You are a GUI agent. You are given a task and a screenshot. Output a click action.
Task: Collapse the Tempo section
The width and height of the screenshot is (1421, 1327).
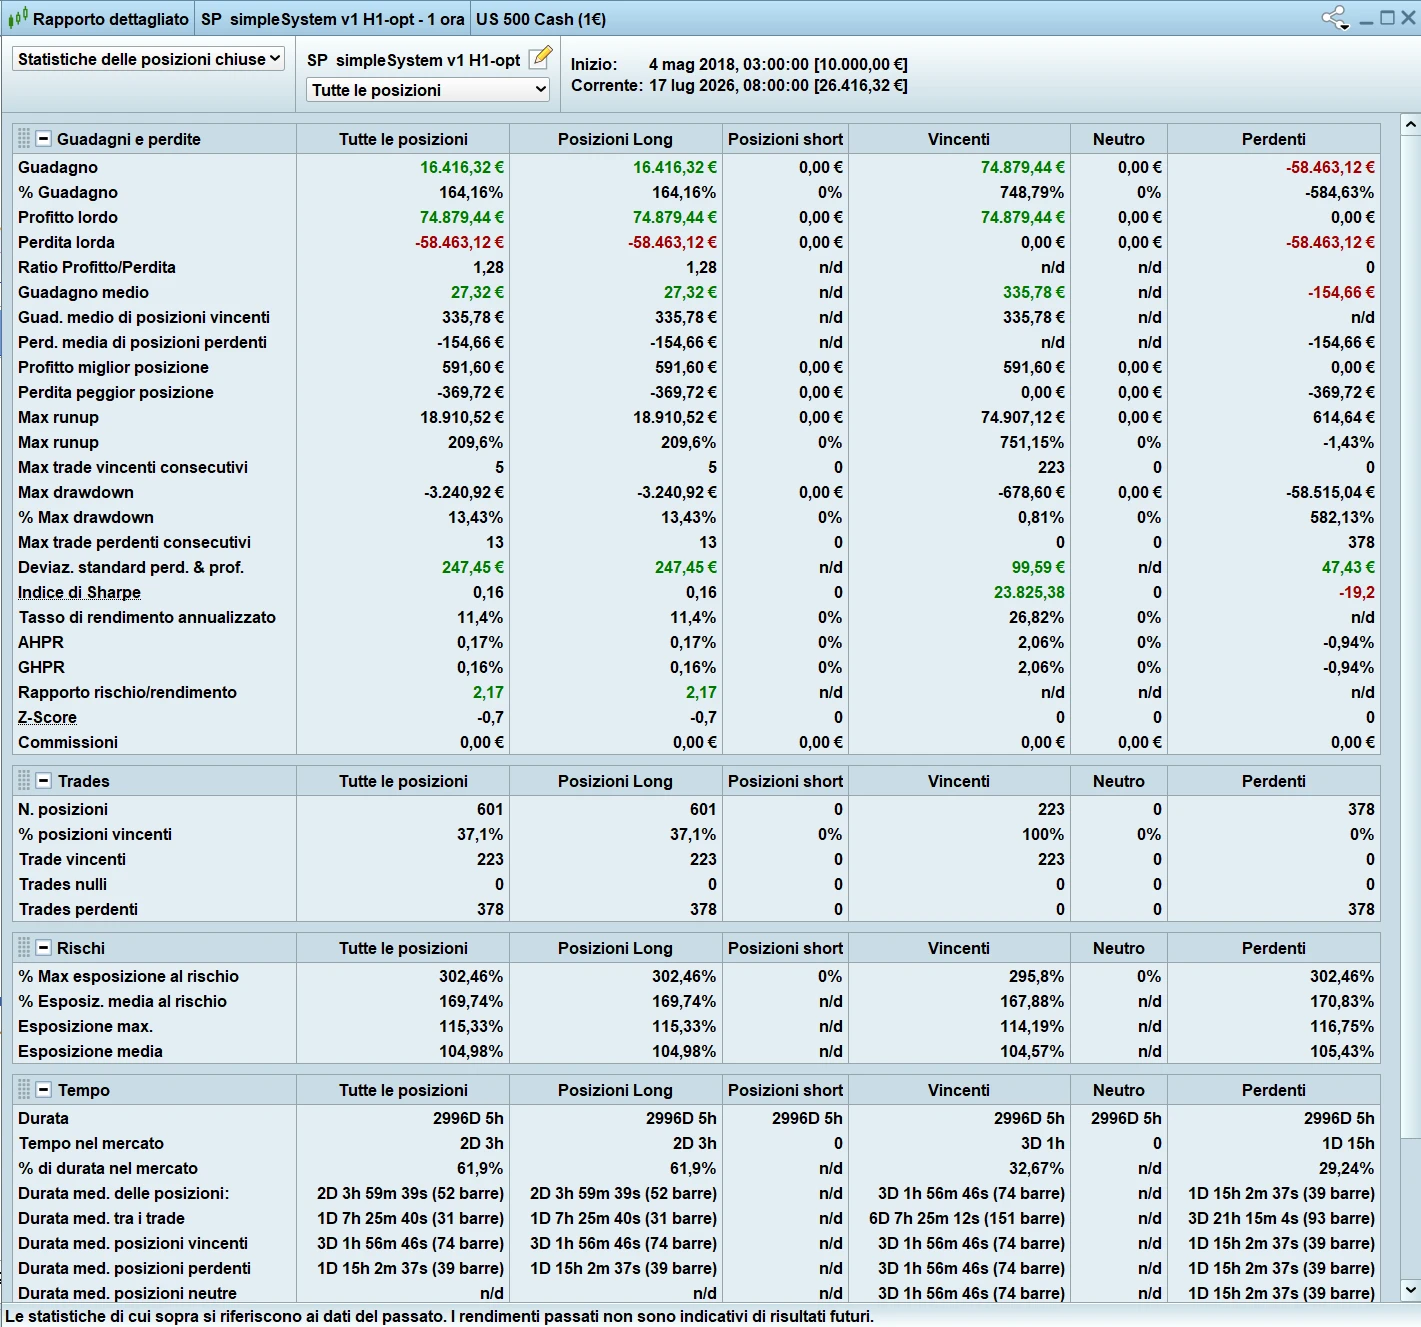(x=44, y=1090)
